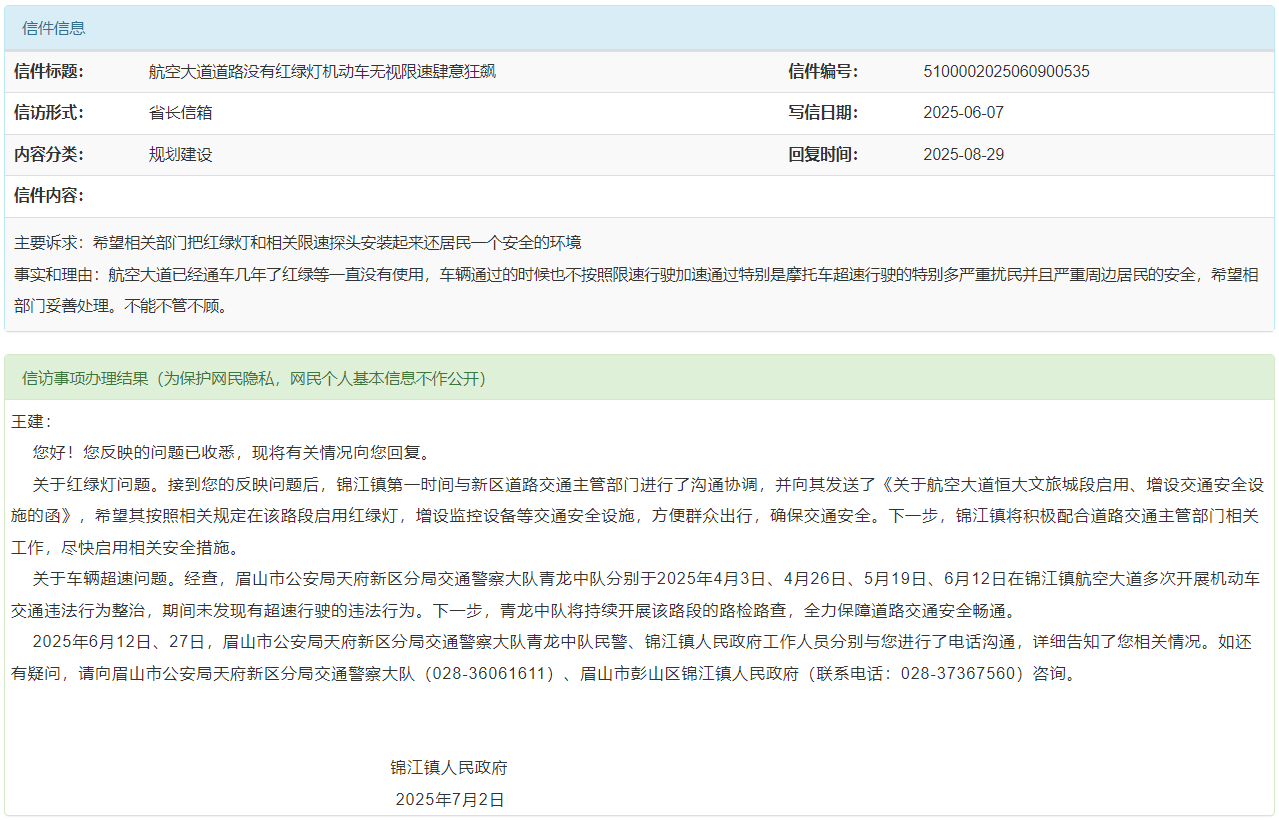
Task: Click the 规划建设 category value
Action: (181, 155)
